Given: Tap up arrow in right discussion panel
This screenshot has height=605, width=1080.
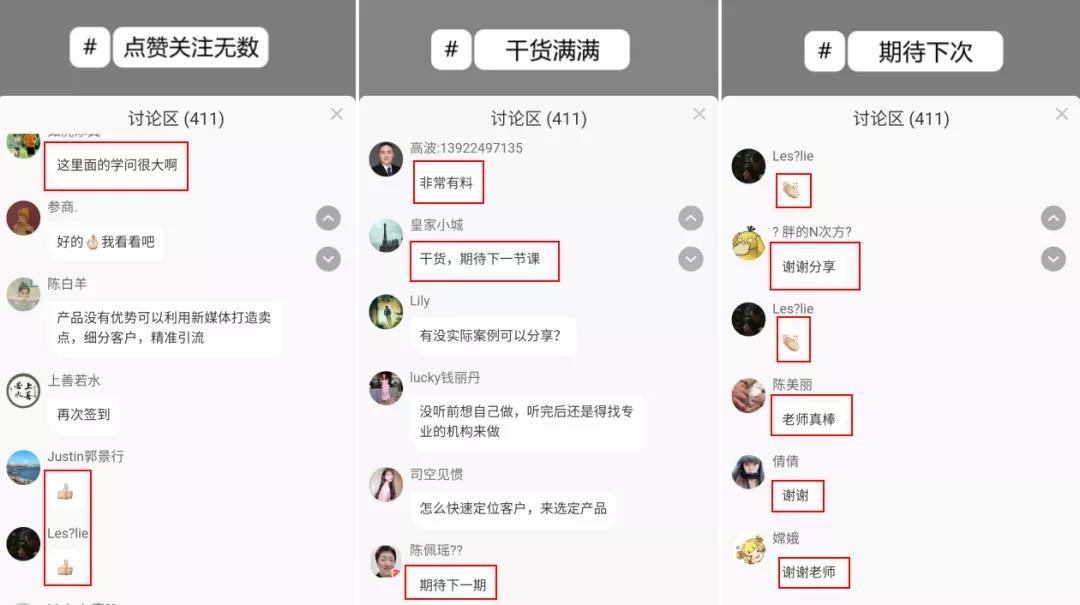Looking at the screenshot, I should tap(1053, 218).
